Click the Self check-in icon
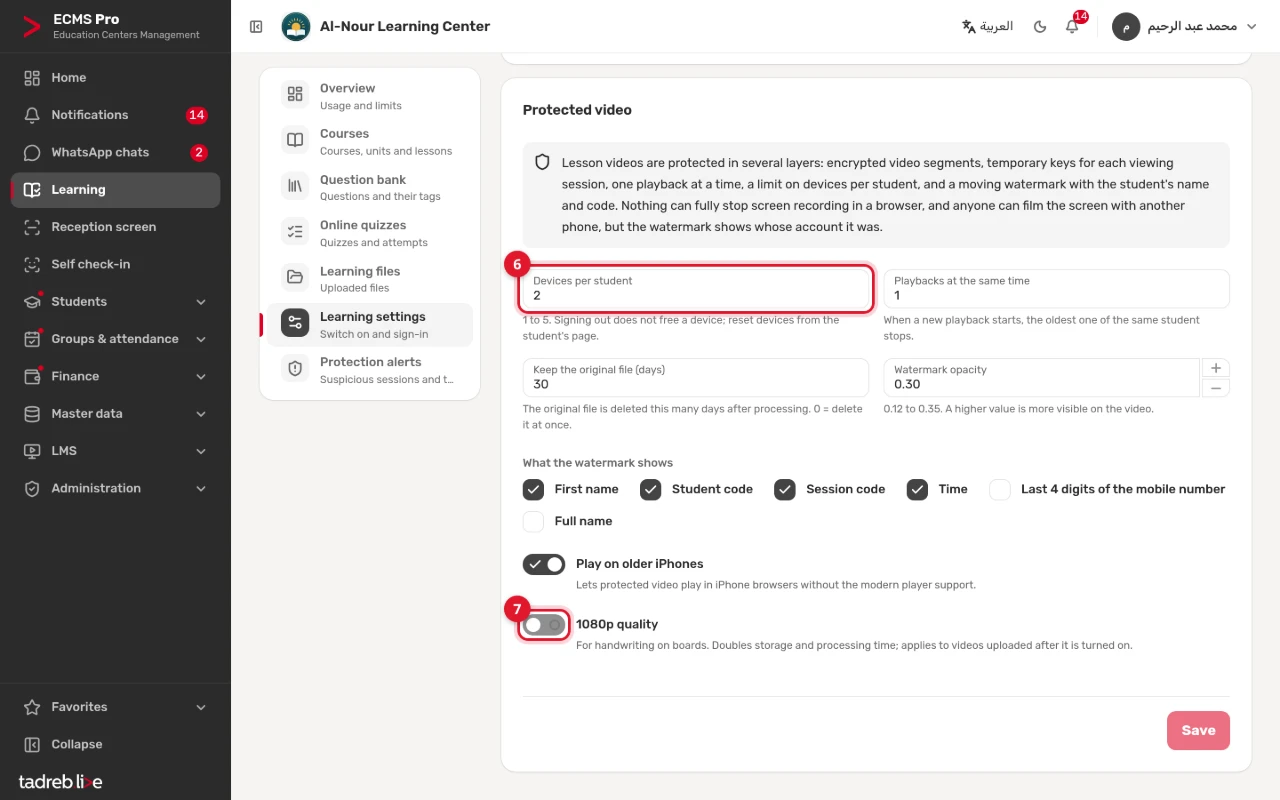Image resolution: width=1280 pixels, height=800 pixels. pyautogui.click(x=32, y=264)
